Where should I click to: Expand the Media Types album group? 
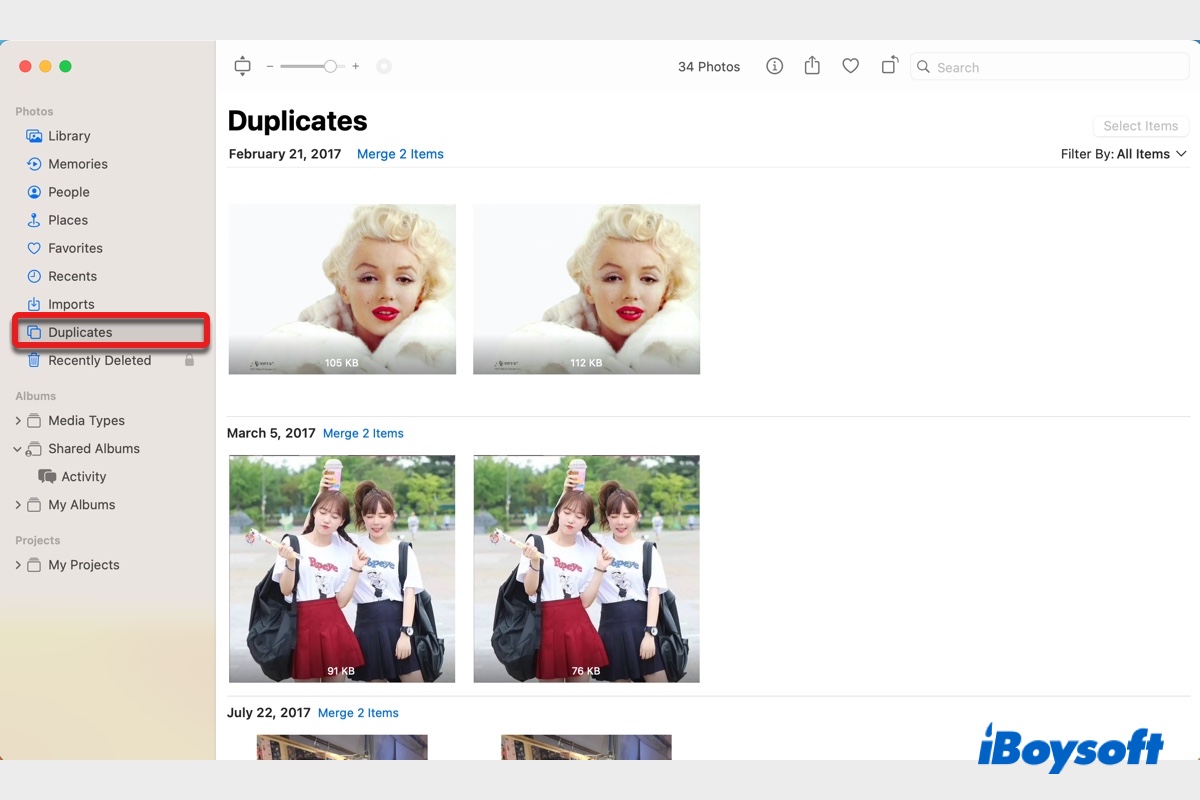point(18,421)
